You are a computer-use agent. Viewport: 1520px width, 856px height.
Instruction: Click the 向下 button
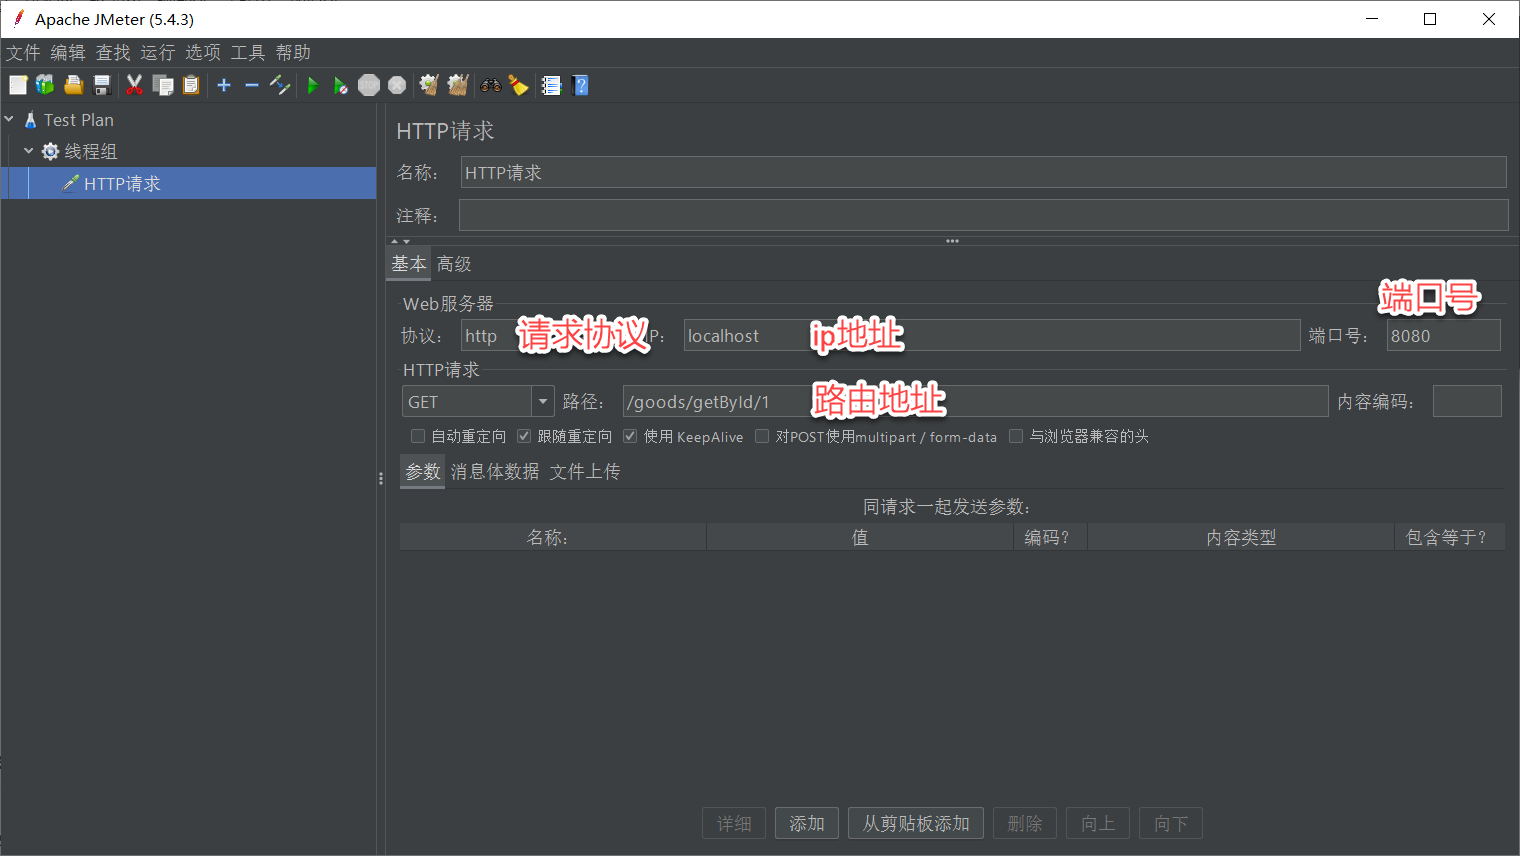[x=1171, y=824]
